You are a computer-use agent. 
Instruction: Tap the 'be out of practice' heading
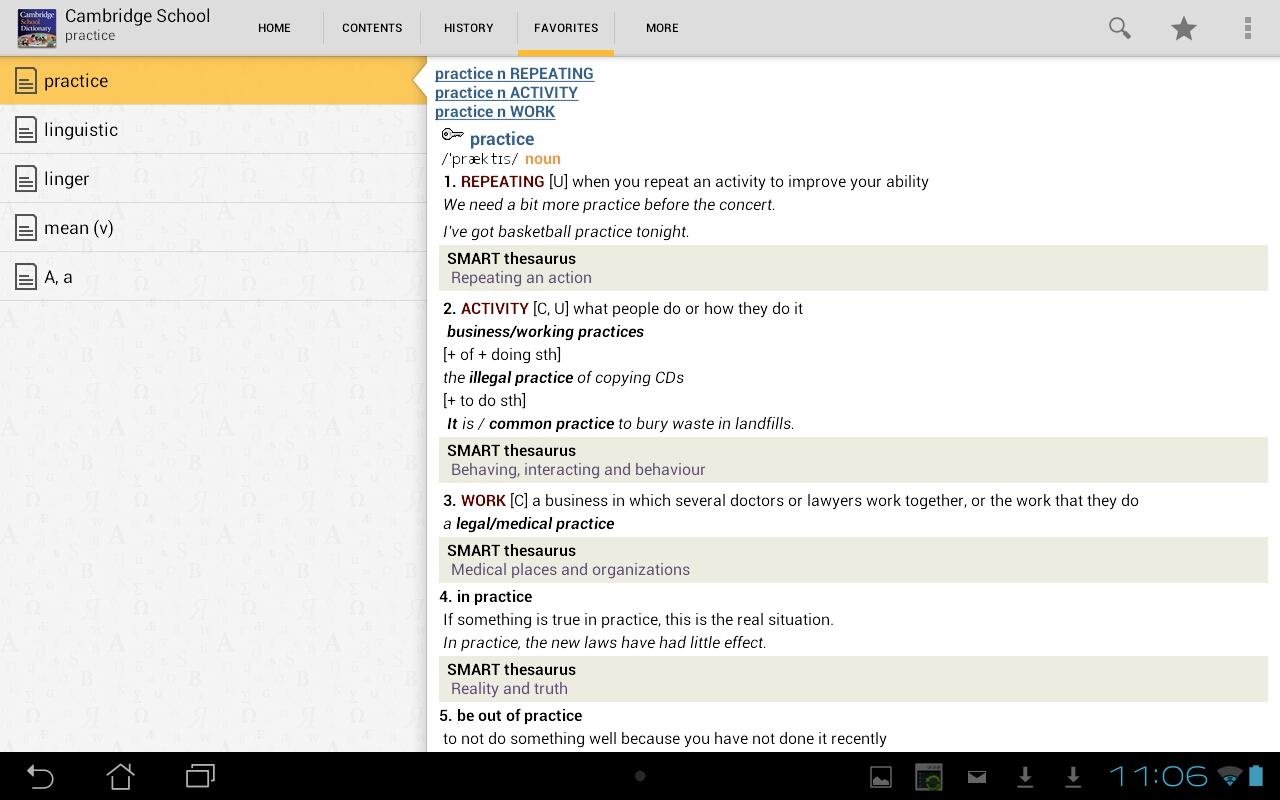(x=519, y=716)
